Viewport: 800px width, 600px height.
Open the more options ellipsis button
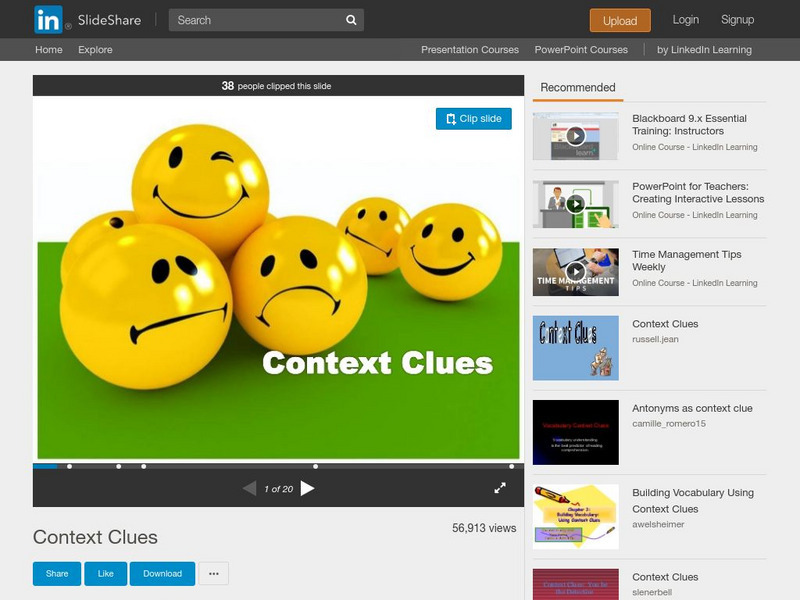tap(214, 573)
